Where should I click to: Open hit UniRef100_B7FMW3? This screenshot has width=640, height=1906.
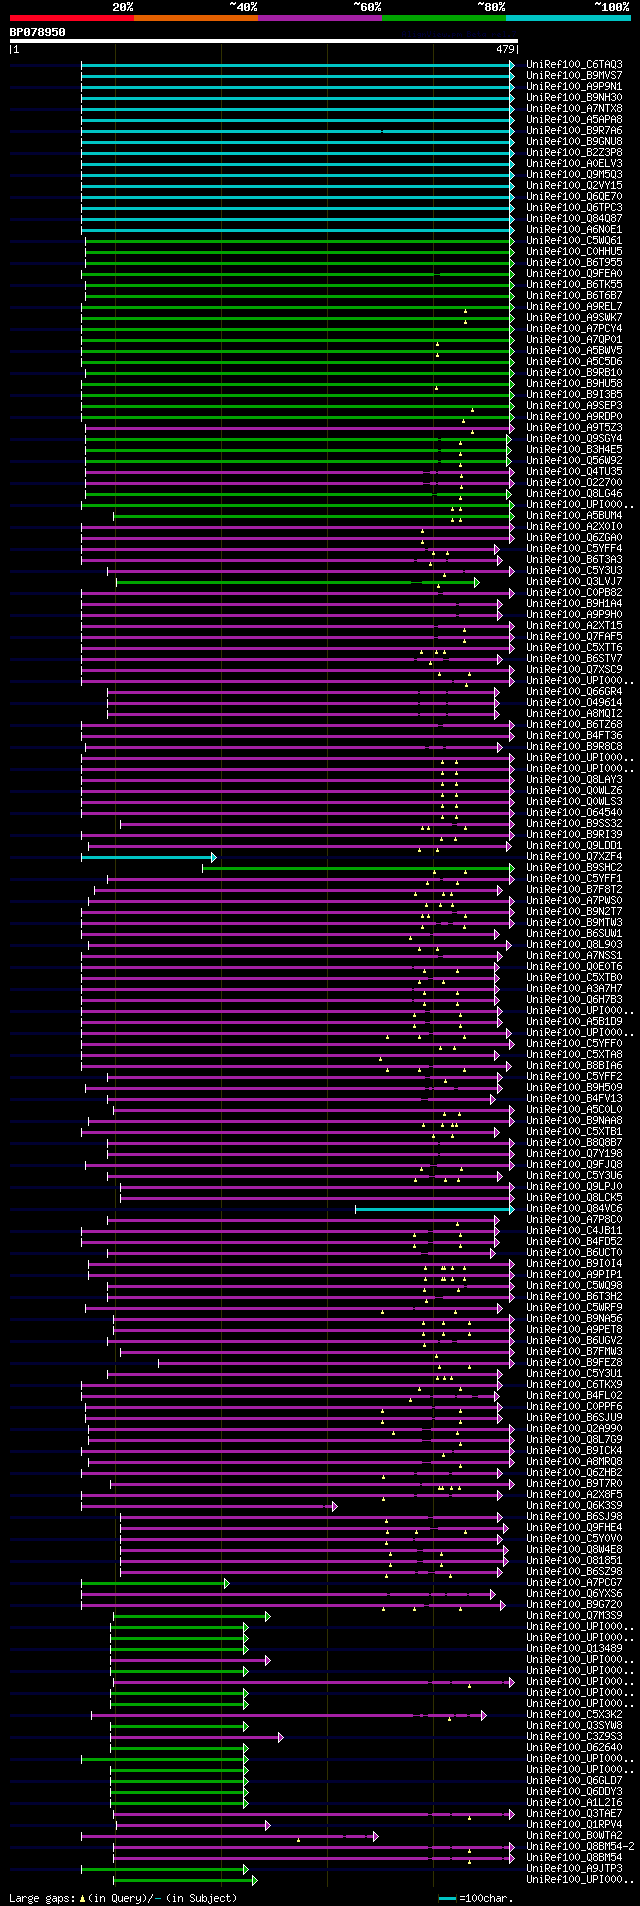click(574, 1352)
